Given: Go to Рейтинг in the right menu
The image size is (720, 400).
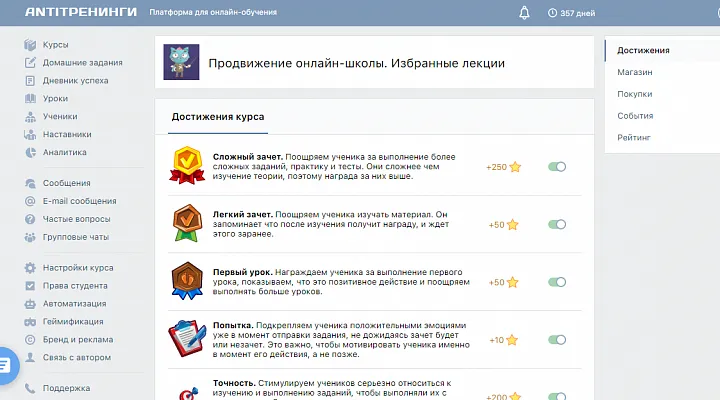Looking at the screenshot, I should (634, 137).
